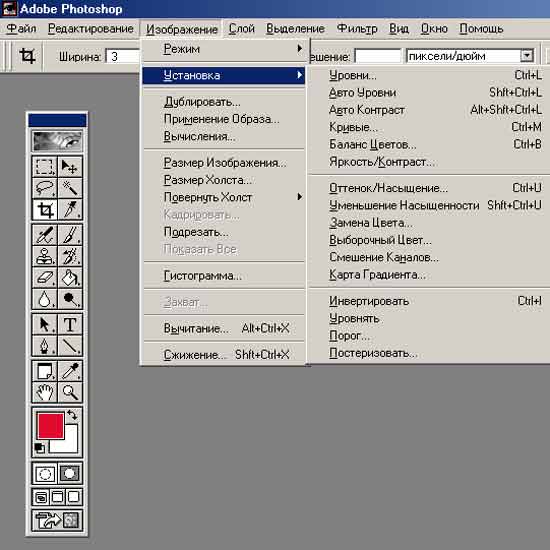Select the Eyedropper tool

click(70, 371)
